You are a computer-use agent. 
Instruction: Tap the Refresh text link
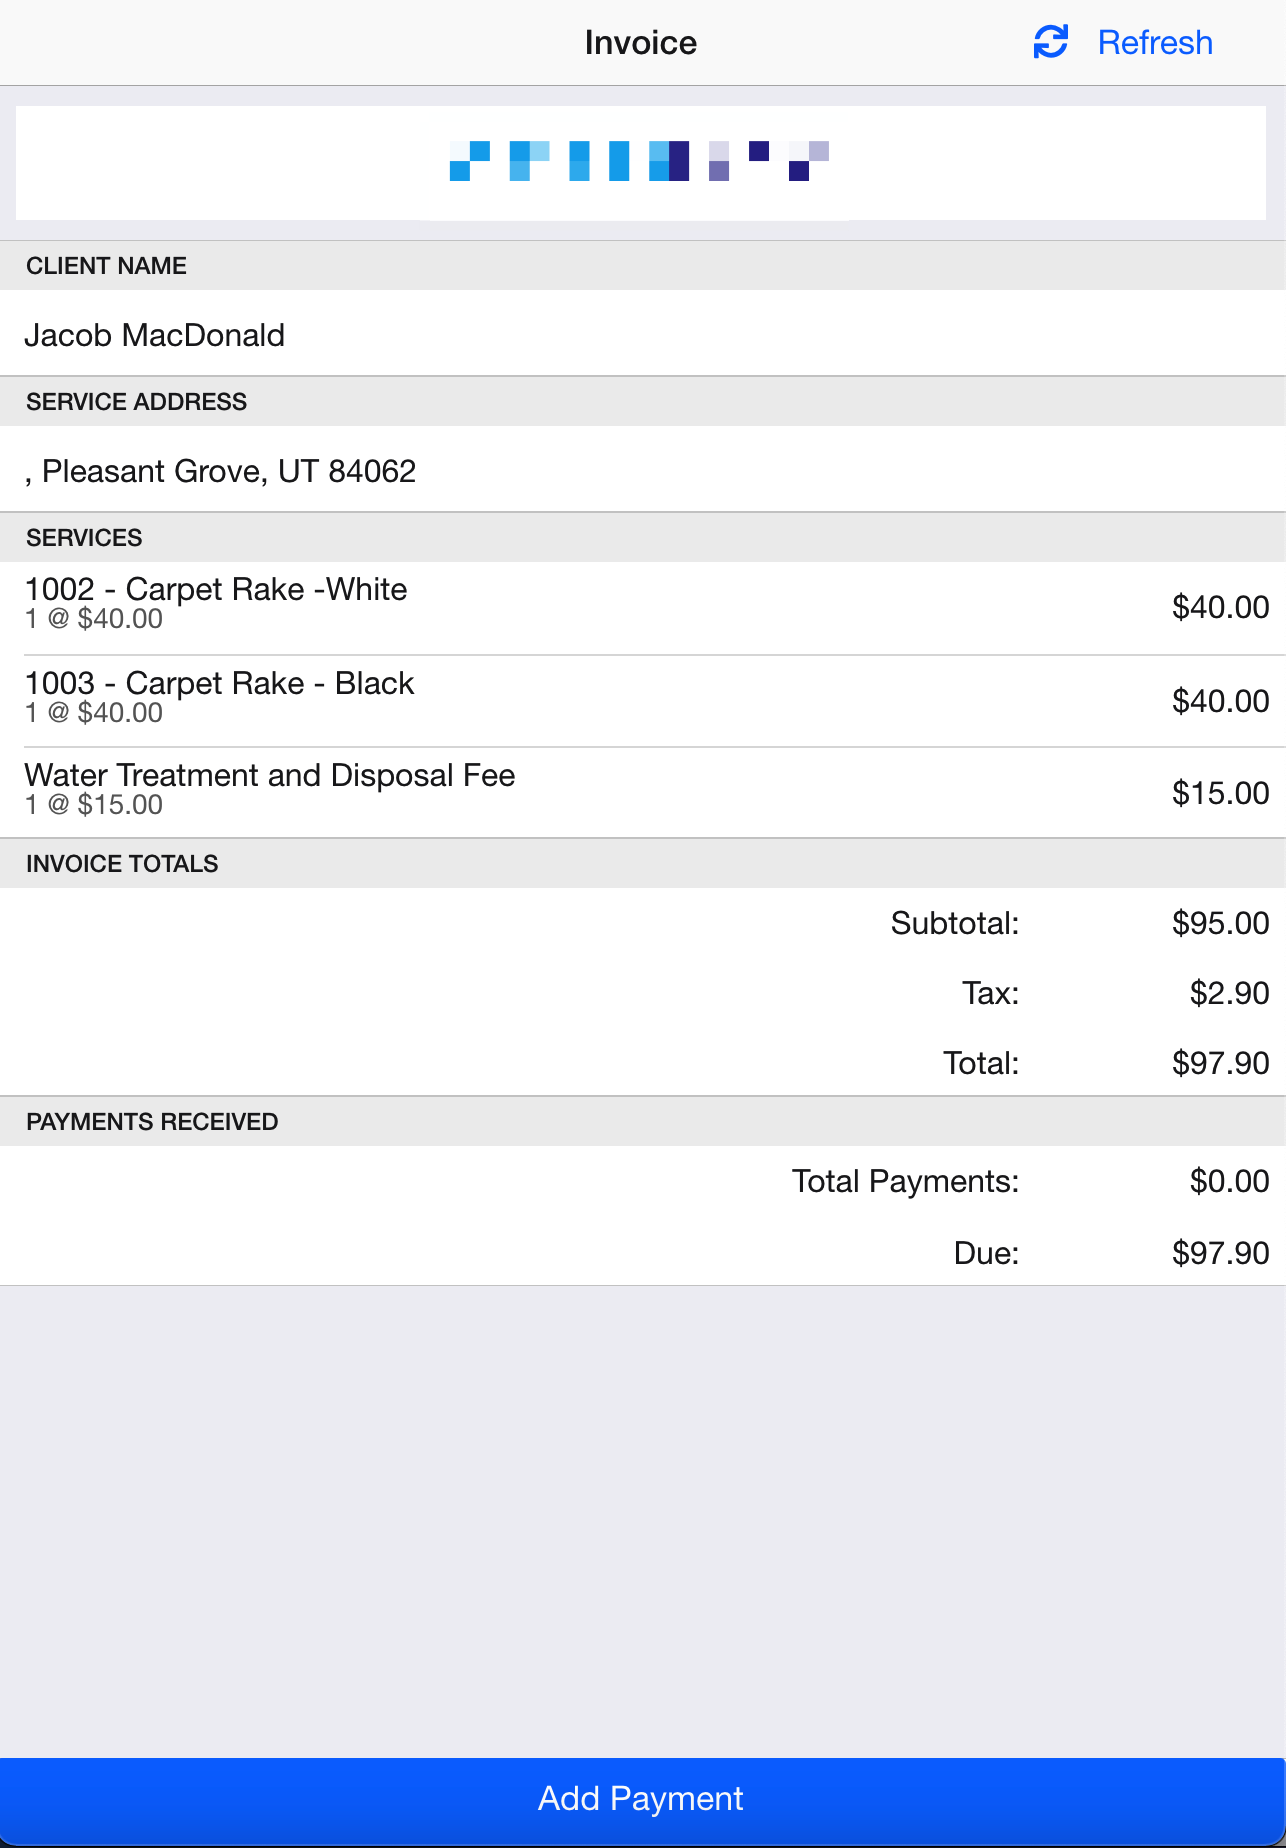click(x=1155, y=43)
